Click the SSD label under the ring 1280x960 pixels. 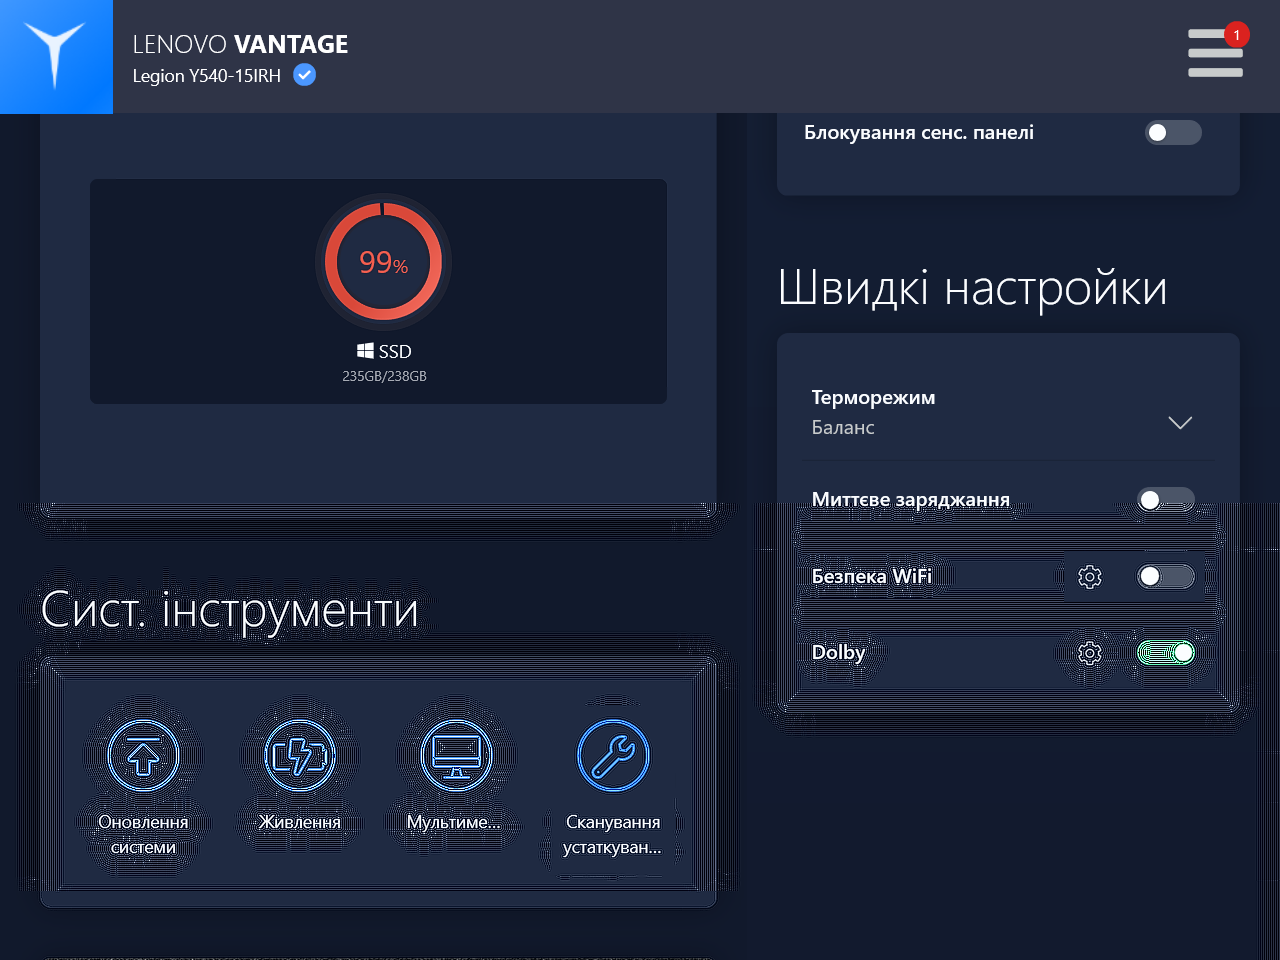tap(395, 351)
